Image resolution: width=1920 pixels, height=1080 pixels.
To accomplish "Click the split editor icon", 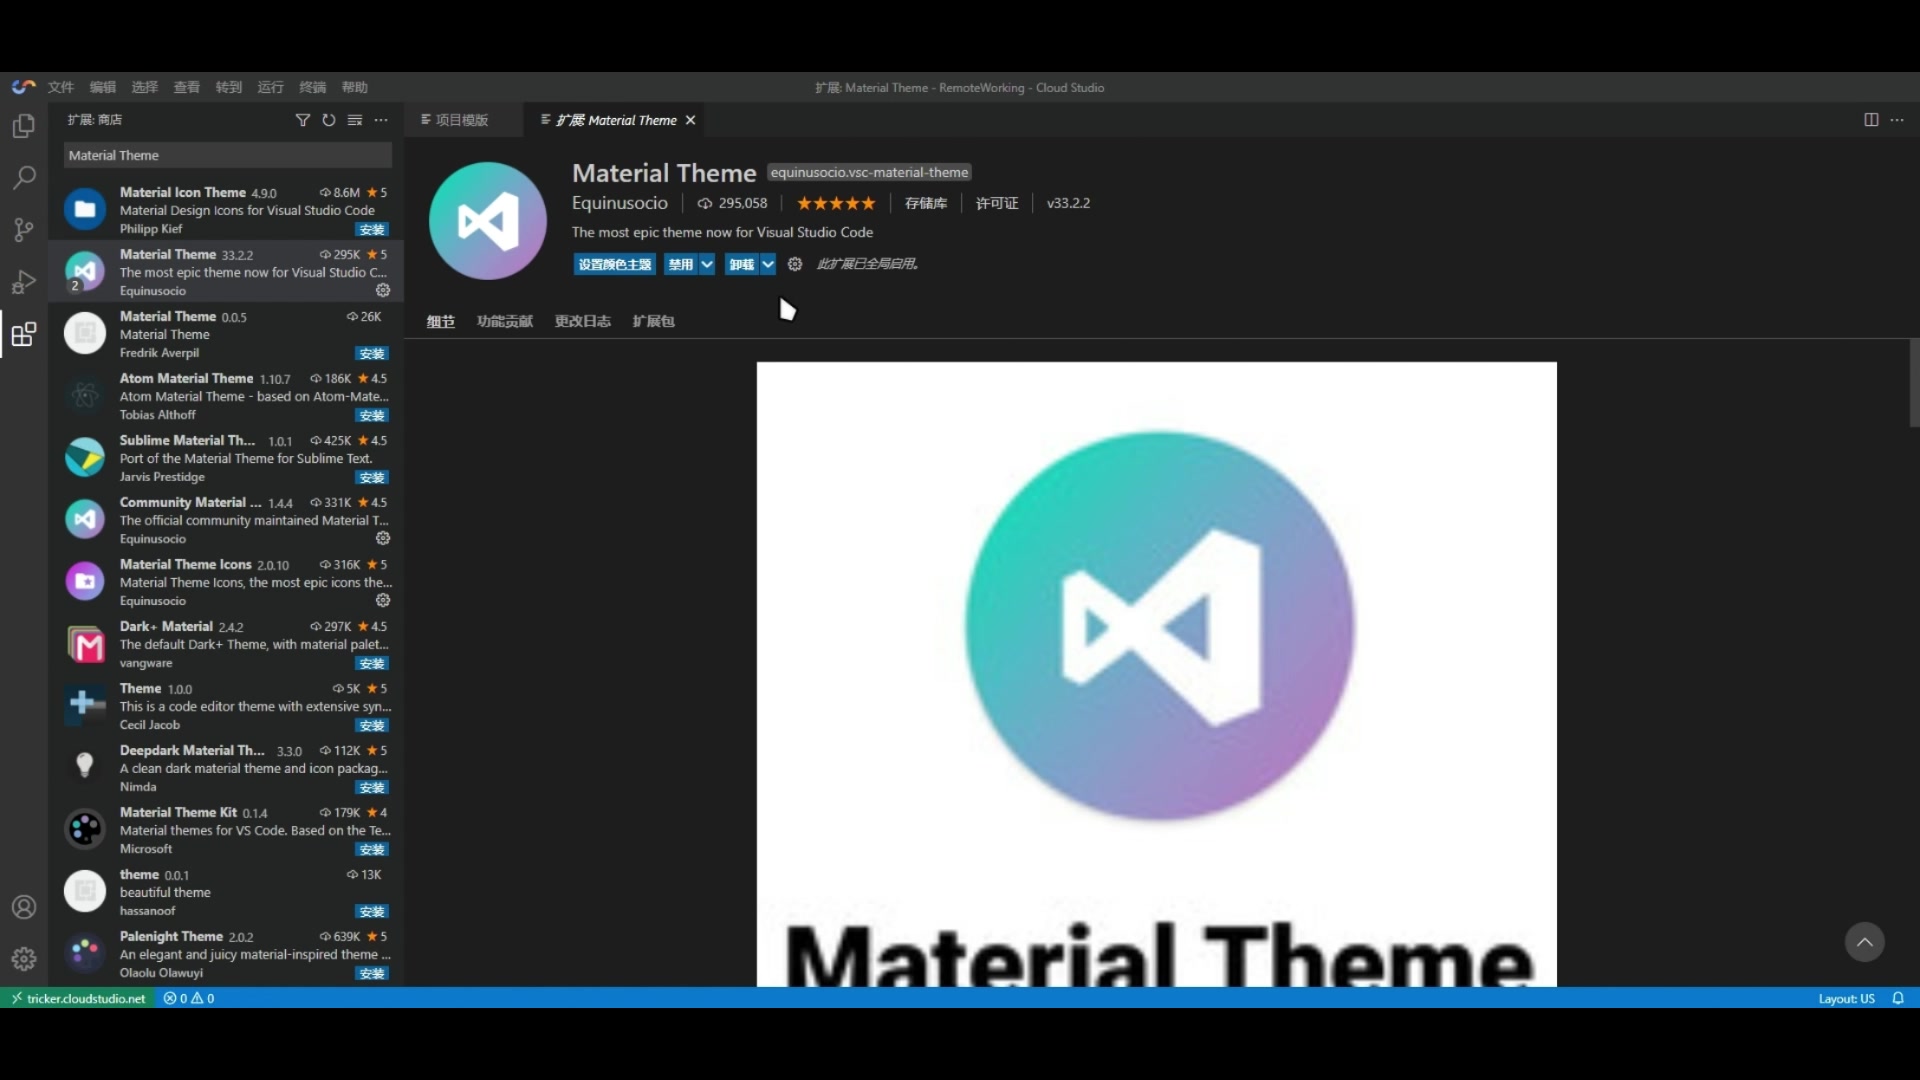I will click(1871, 120).
